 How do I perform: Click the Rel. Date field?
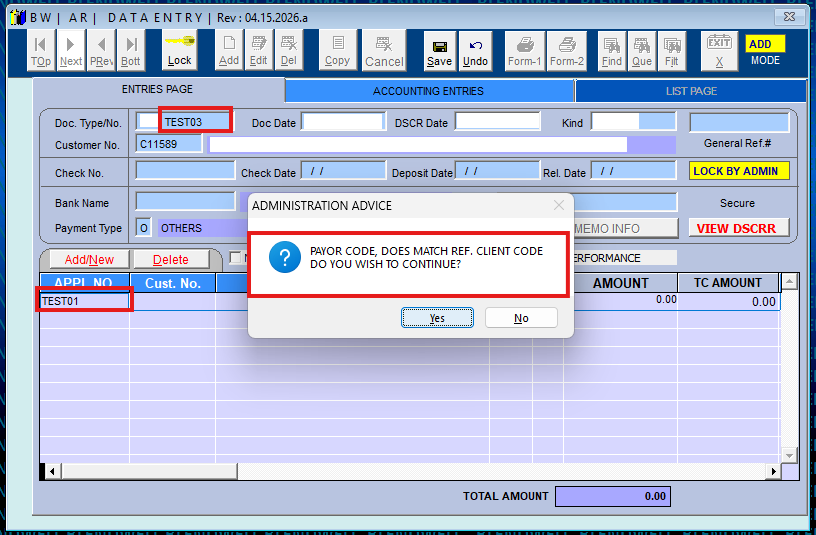click(633, 171)
